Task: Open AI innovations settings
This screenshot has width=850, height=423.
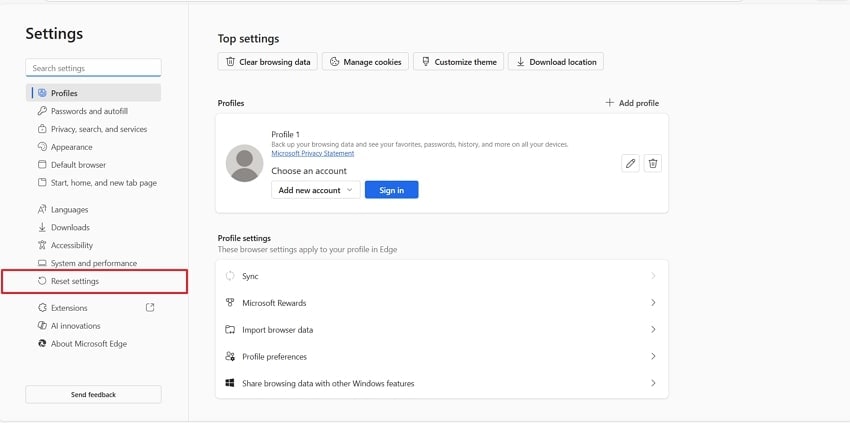Action: pos(93,325)
